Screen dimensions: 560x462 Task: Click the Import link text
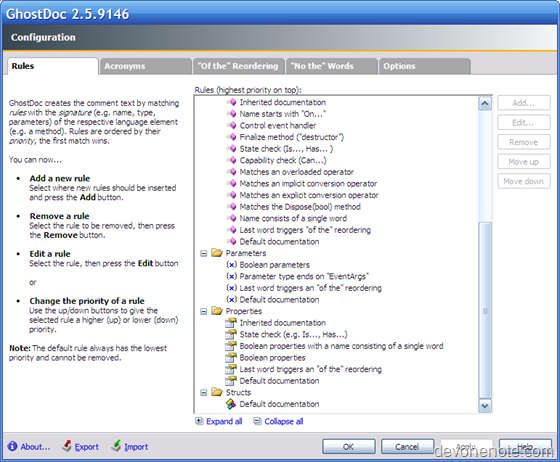pyautogui.click(x=136, y=447)
